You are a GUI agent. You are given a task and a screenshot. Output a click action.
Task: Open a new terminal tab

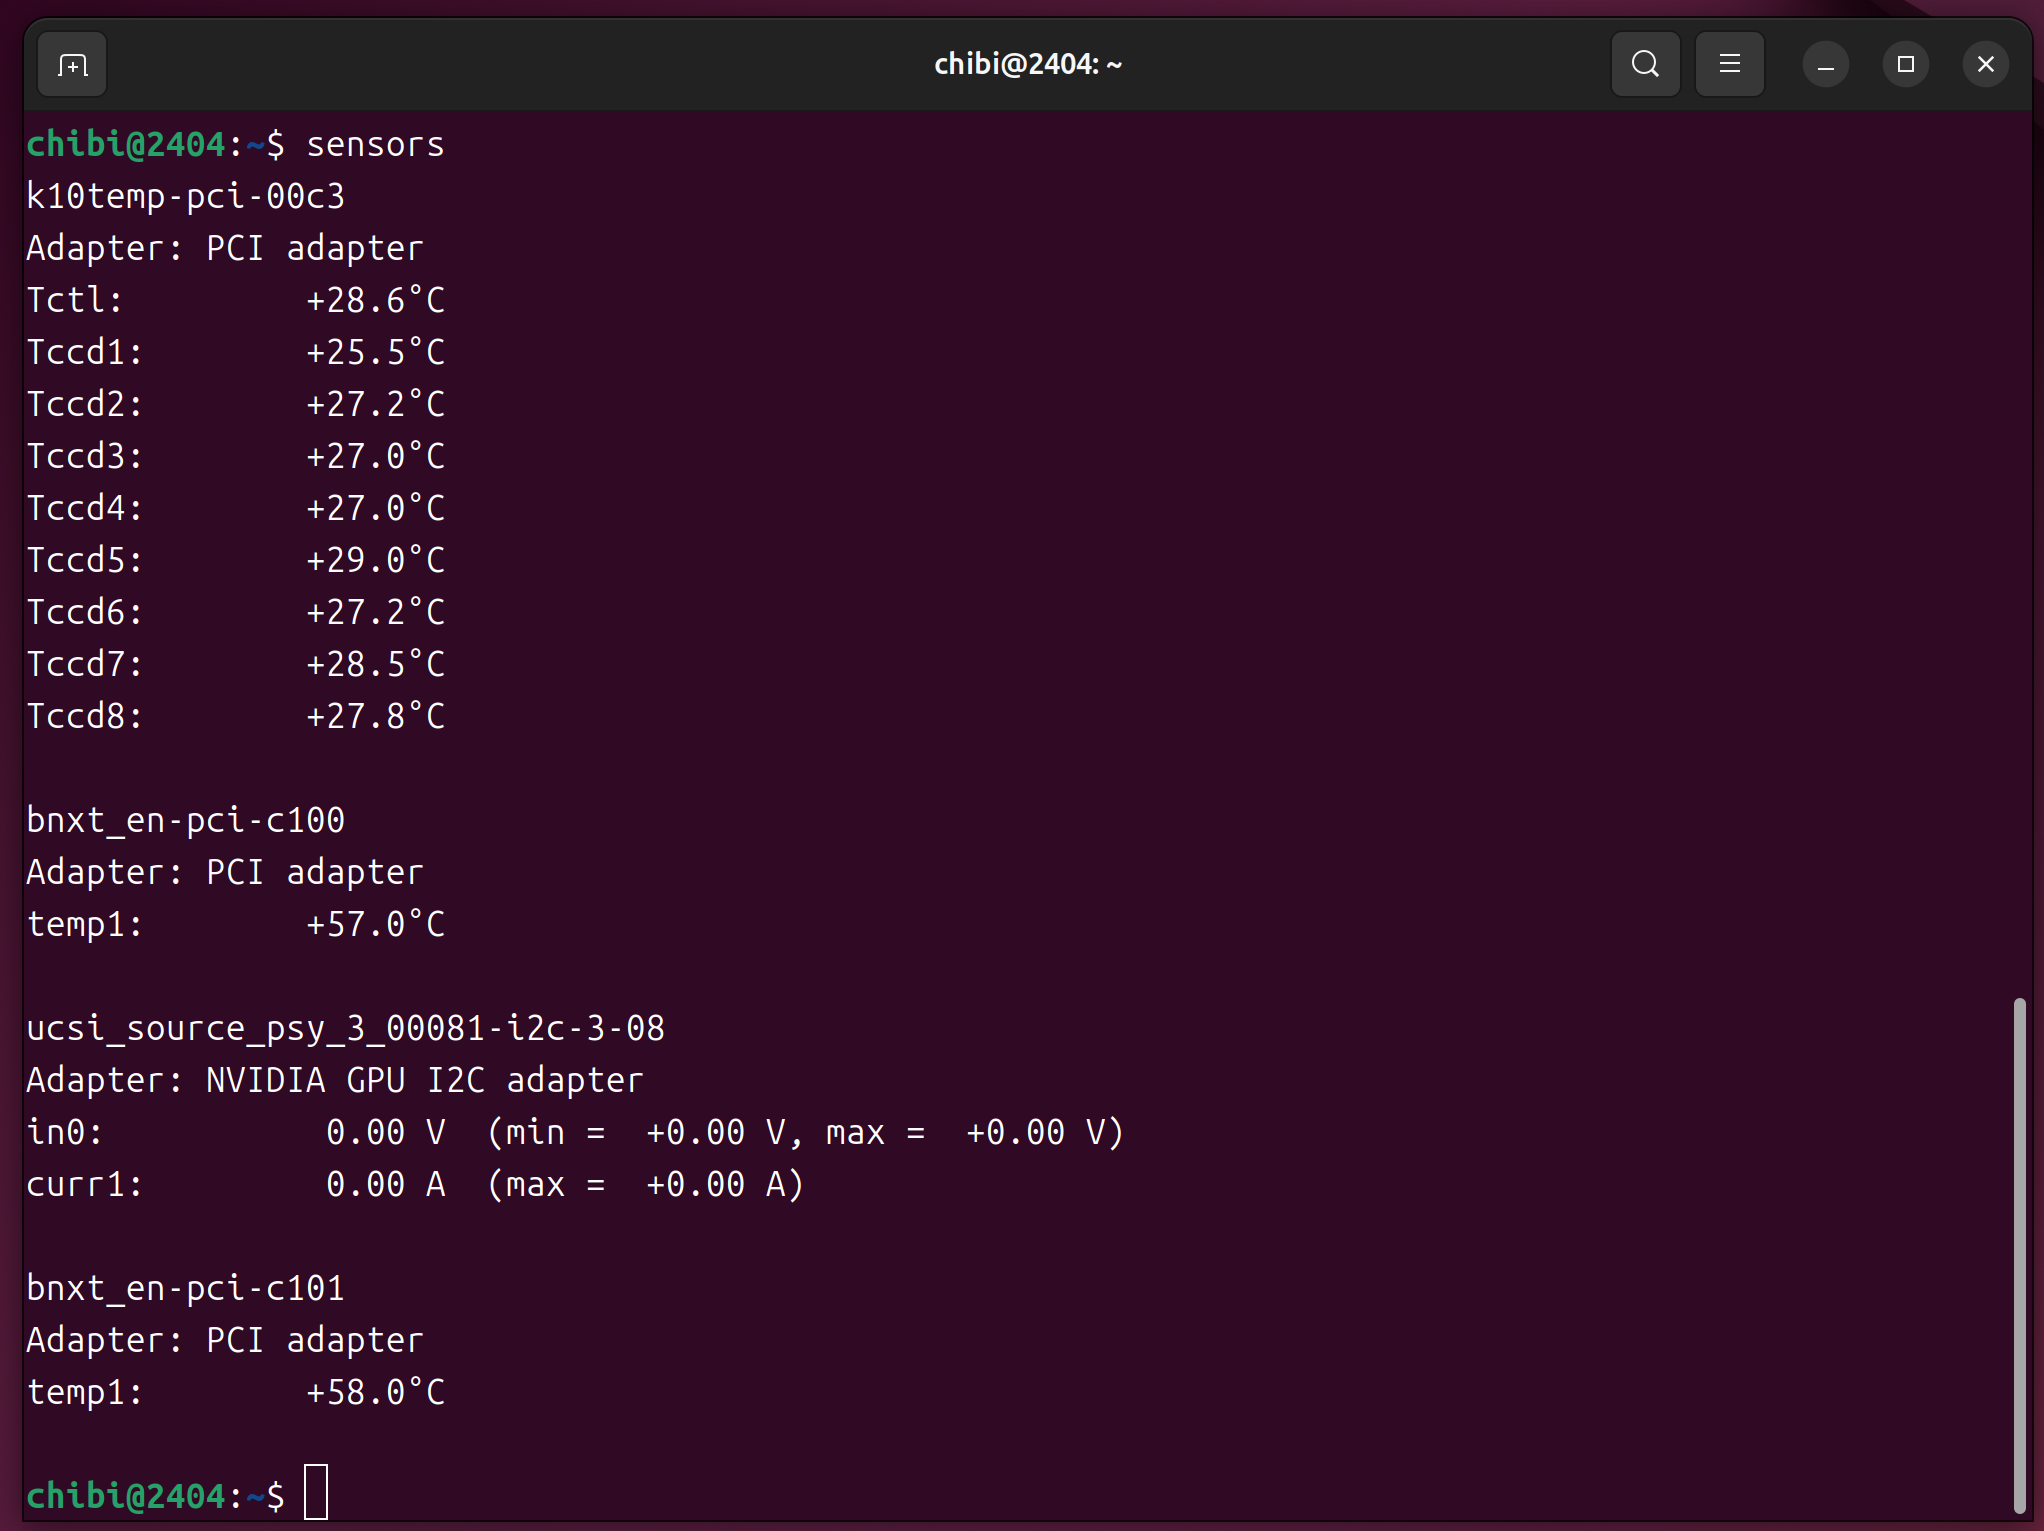pyautogui.click(x=72, y=65)
